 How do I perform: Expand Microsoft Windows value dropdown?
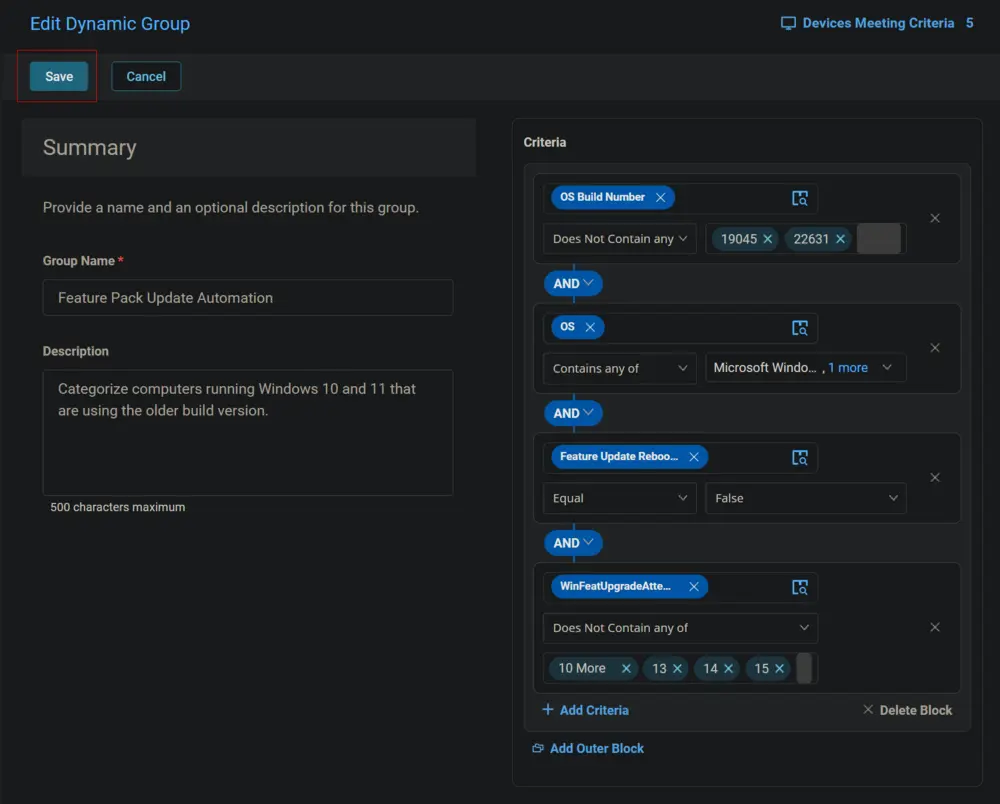coord(886,367)
